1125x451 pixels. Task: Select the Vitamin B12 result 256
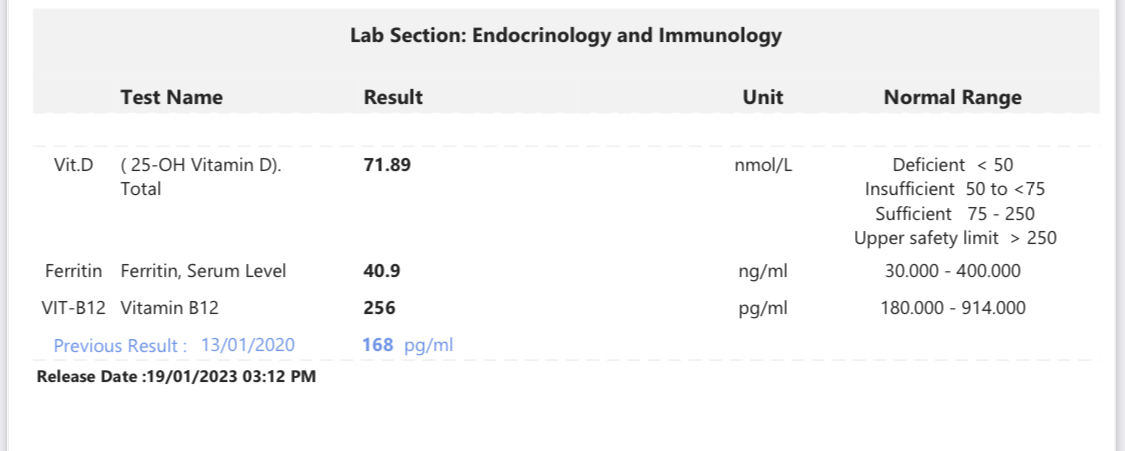pos(379,308)
